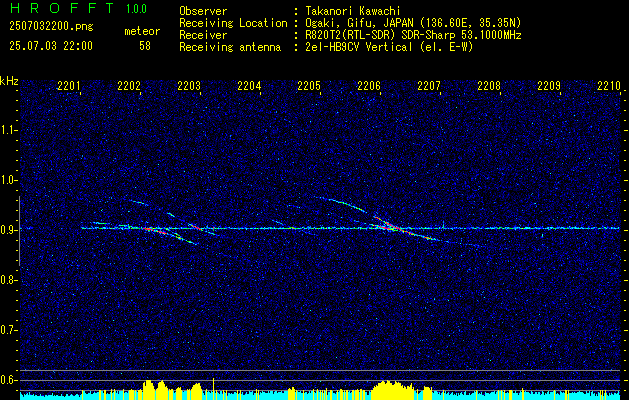Click the 2207 time marker
The image size is (629, 400).
tap(429, 85)
